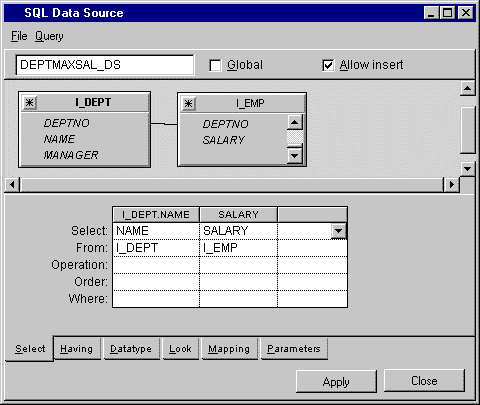Enable the Global checkbox
The image size is (480, 405).
[x=215, y=65]
